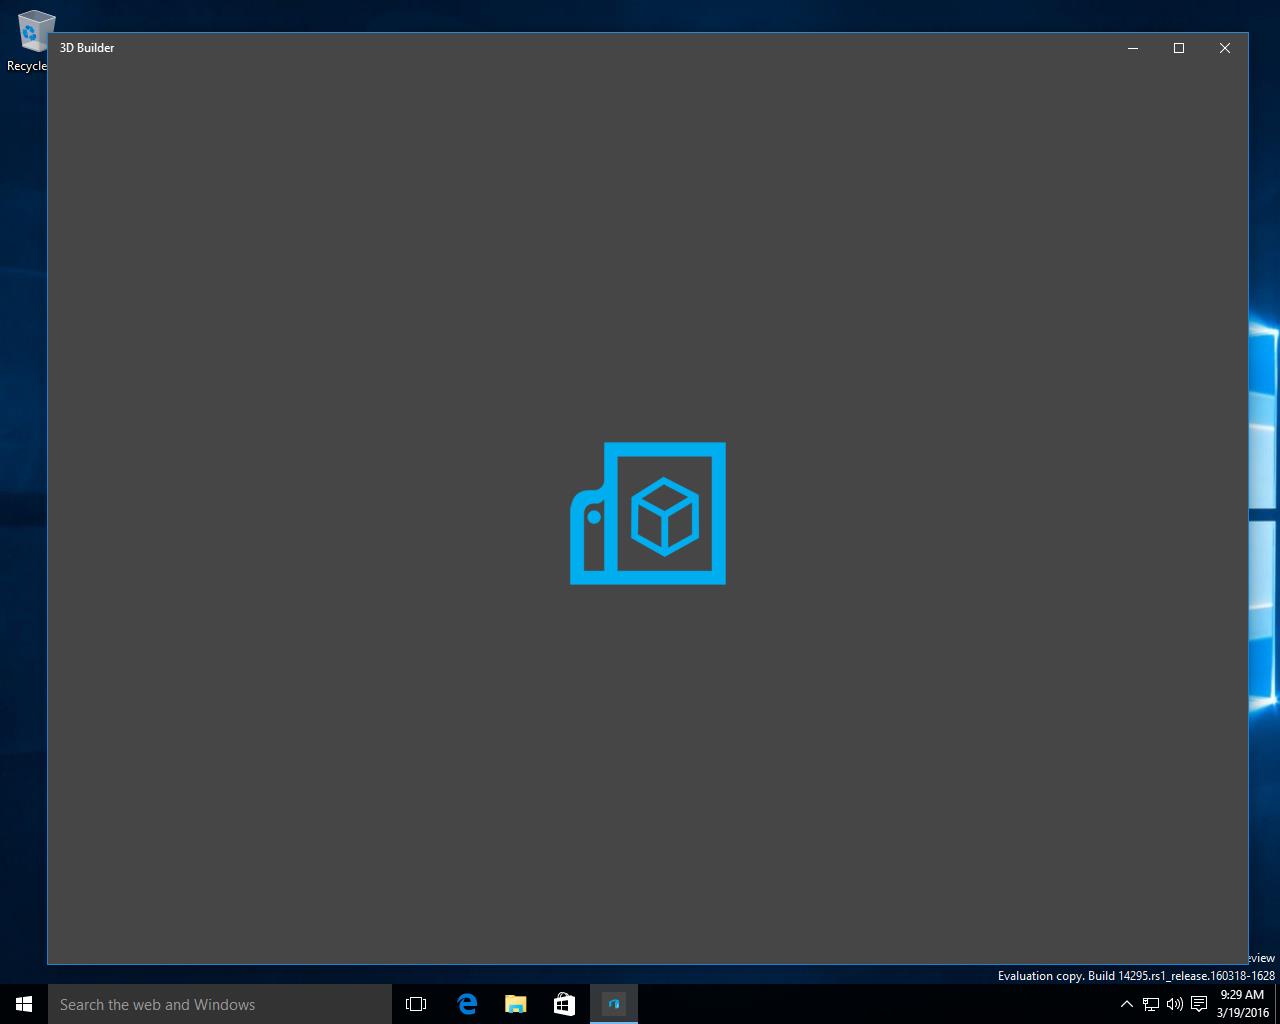Show hidden system tray icons

coord(1127,1004)
